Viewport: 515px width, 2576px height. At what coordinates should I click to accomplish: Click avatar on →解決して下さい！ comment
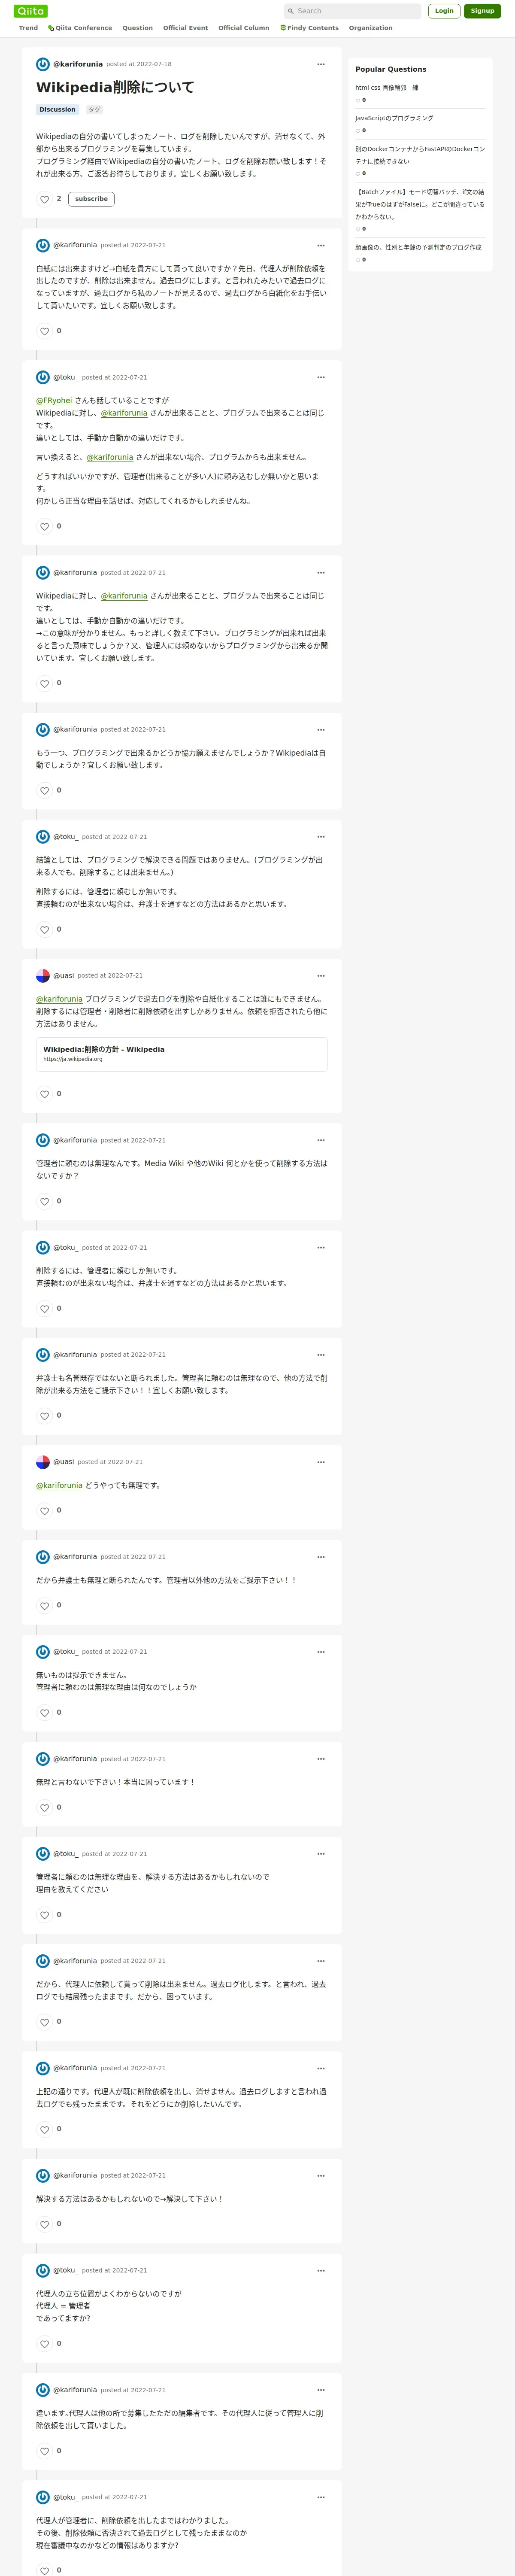[x=43, y=2175]
